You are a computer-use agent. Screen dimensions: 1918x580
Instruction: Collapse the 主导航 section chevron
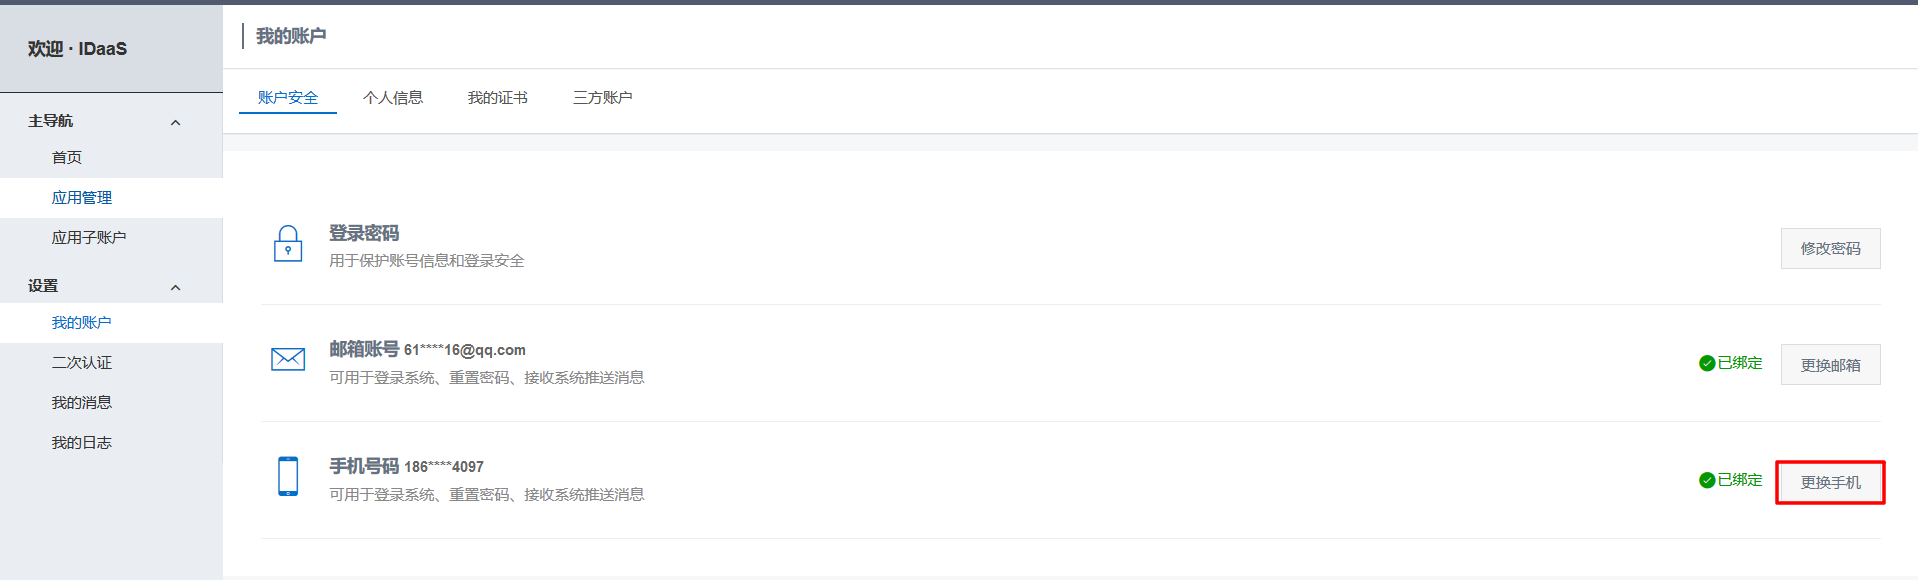(176, 122)
